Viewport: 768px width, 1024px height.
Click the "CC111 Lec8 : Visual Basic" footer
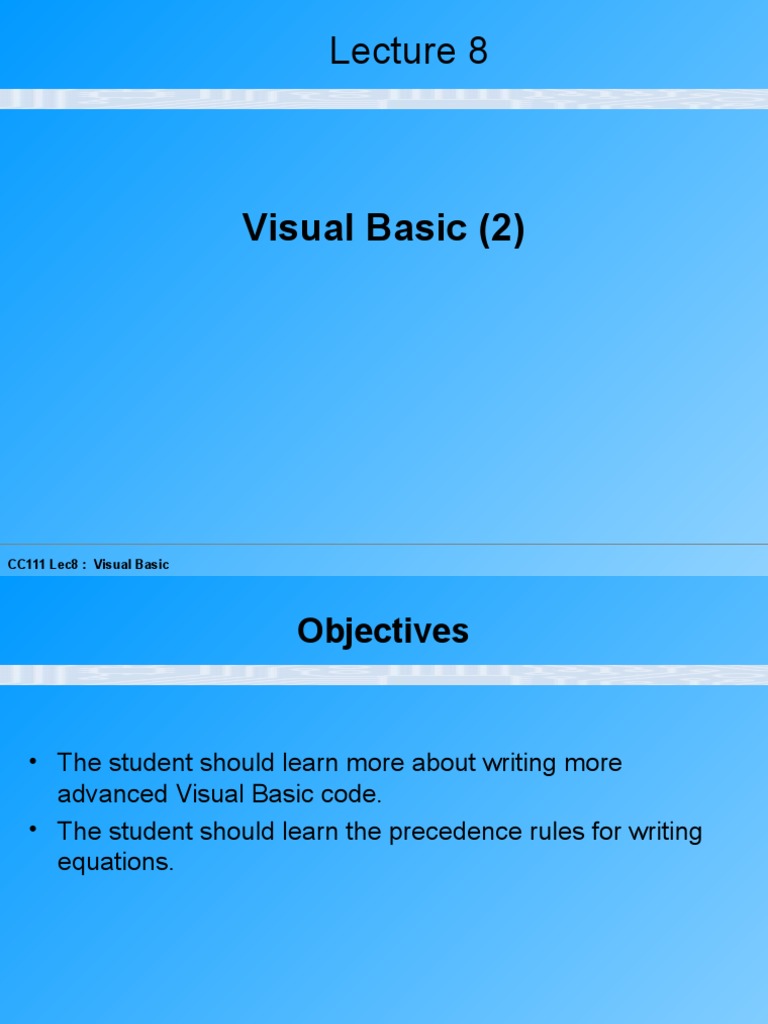point(88,565)
